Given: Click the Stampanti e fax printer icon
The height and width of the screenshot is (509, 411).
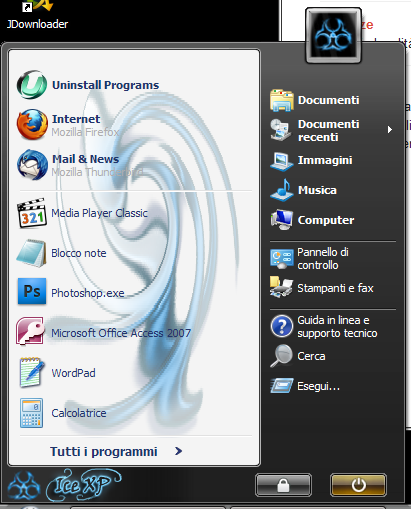Looking at the screenshot, I should 281,287.
